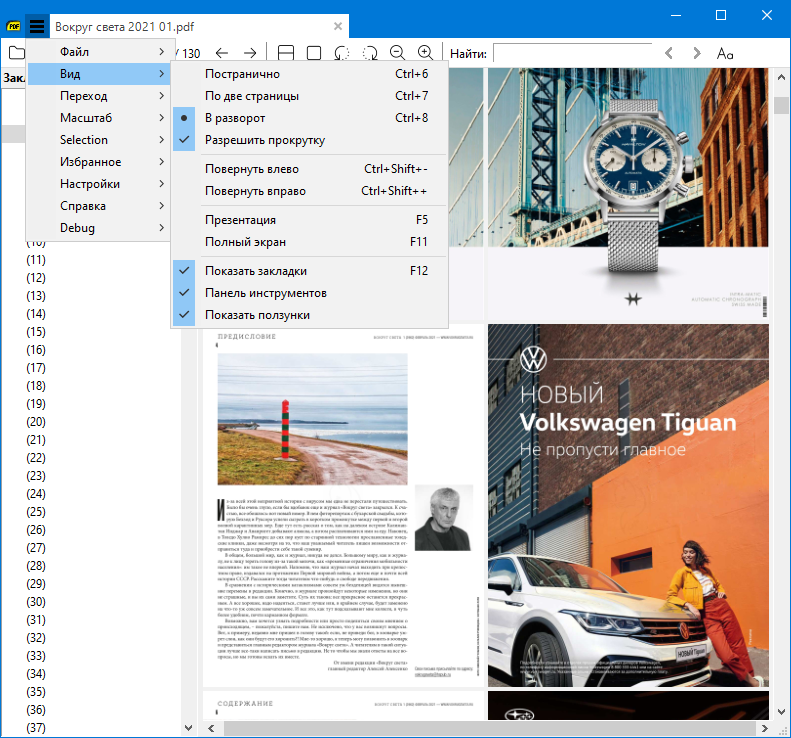Close the Вокруг света 2021 01.pdf tab
Screen dimensions: 791x738
pyautogui.click(x=338, y=26)
